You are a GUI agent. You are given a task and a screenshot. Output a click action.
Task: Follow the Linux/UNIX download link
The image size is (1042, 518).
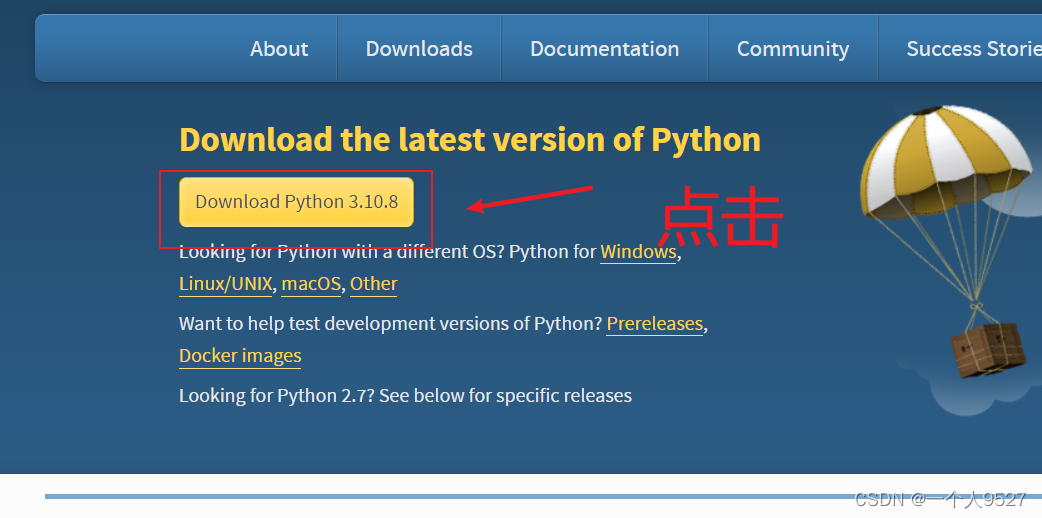click(225, 284)
